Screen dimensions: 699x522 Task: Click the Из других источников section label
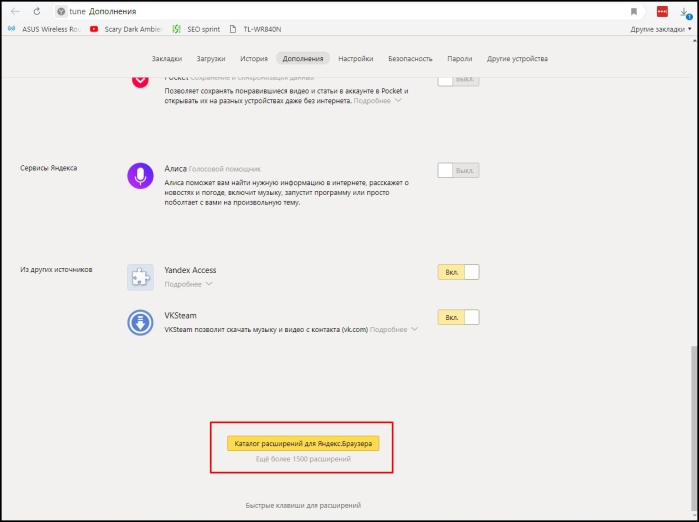coord(56,269)
